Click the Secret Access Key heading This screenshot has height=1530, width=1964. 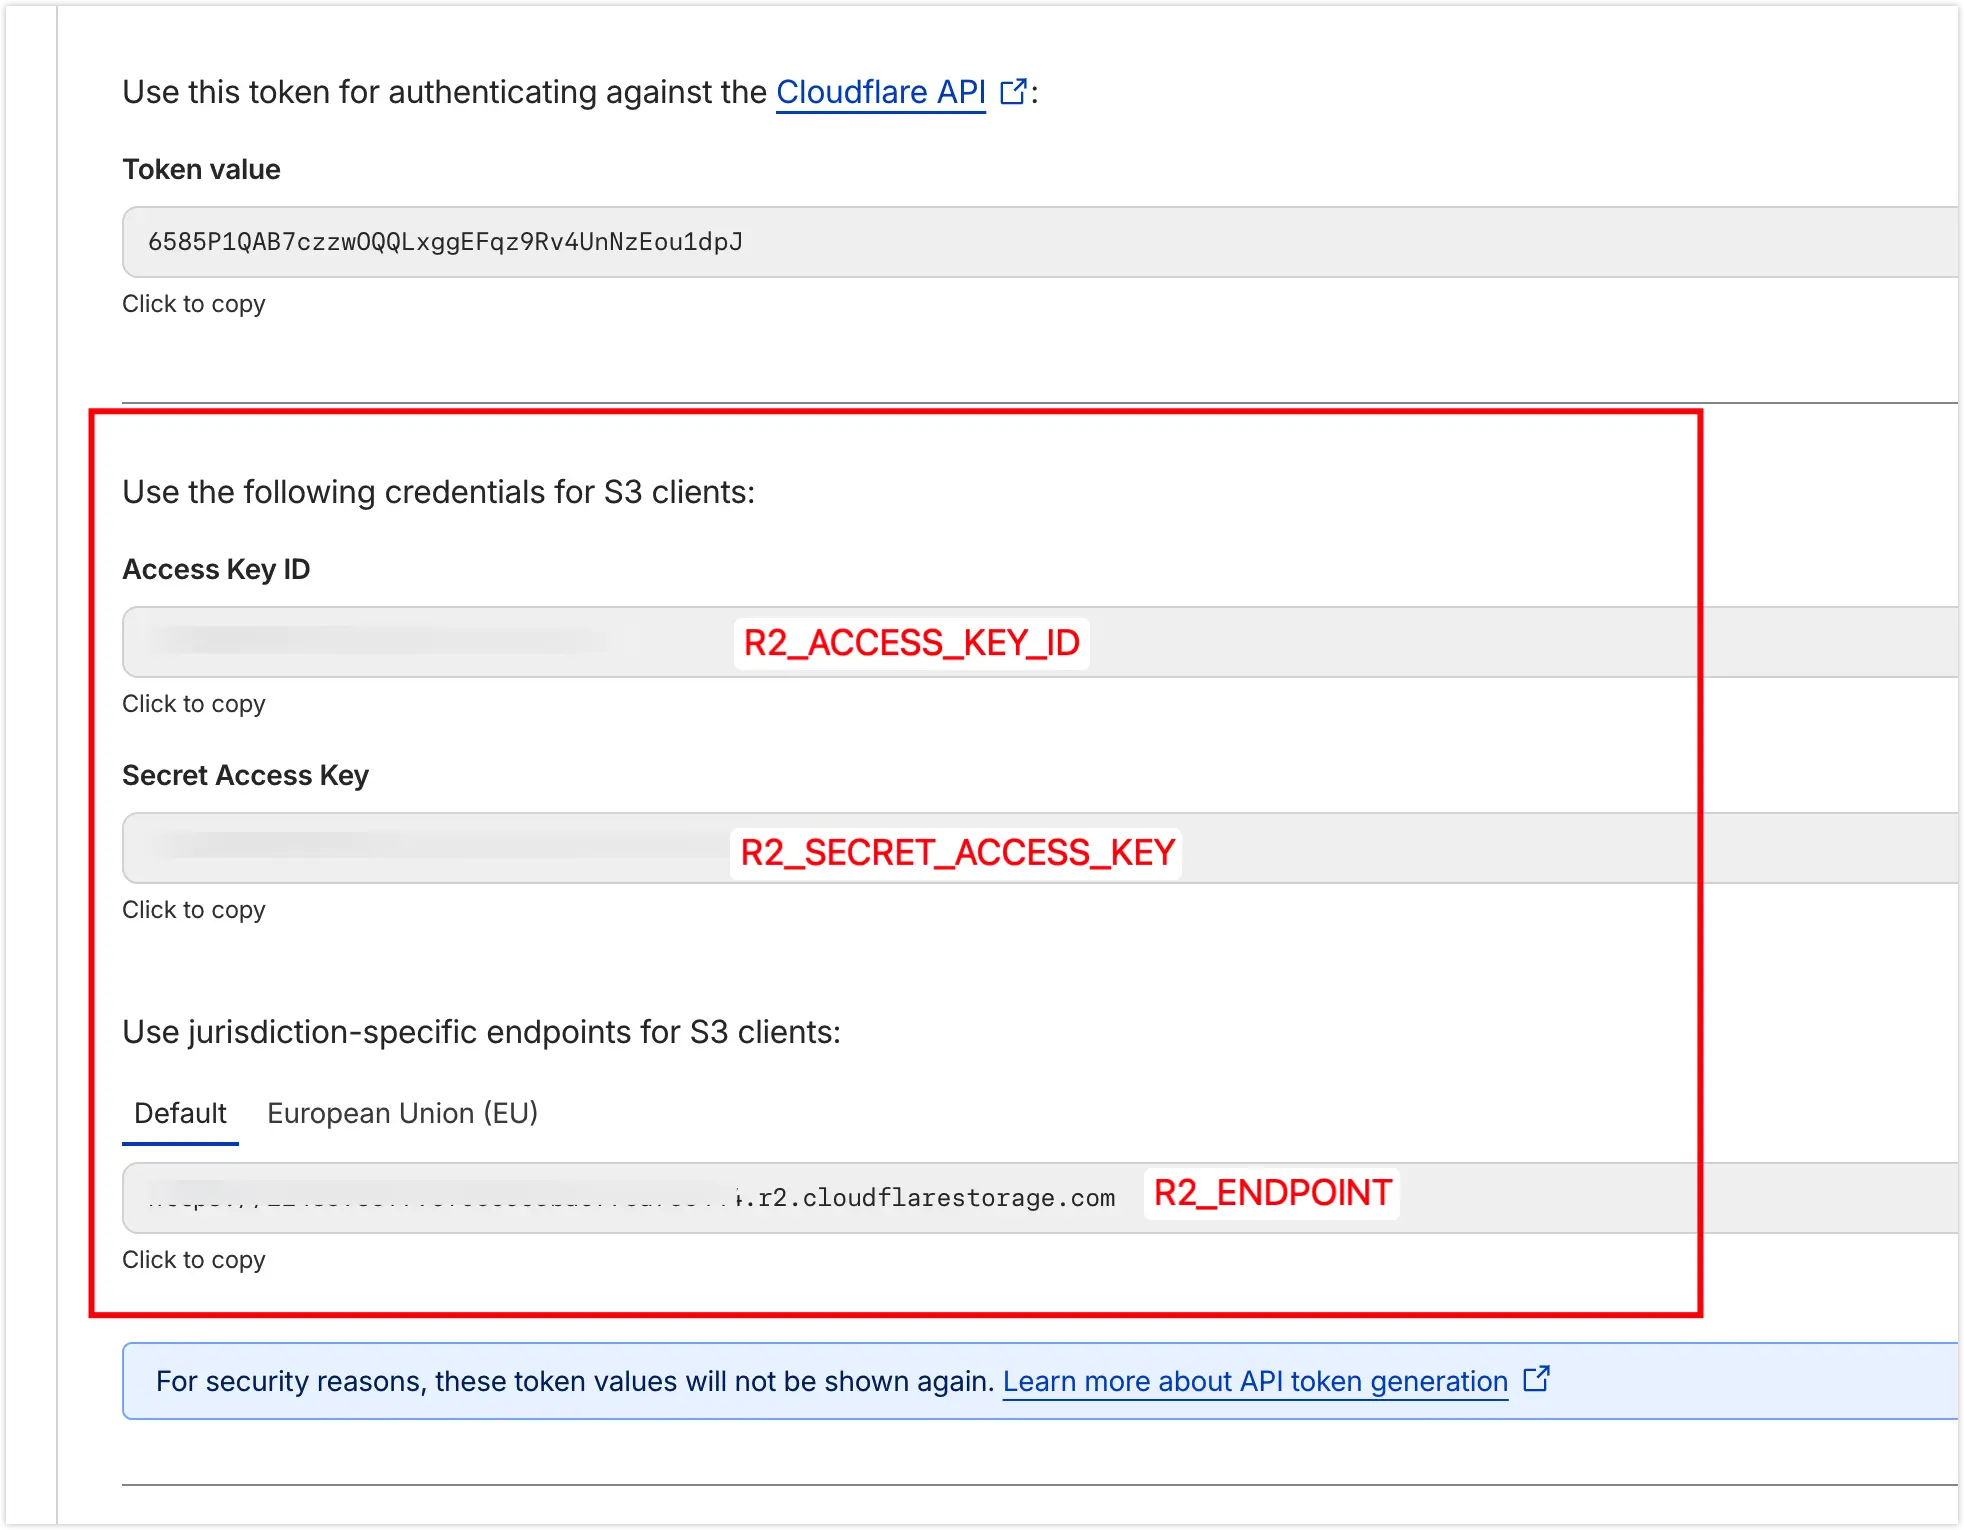[245, 775]
